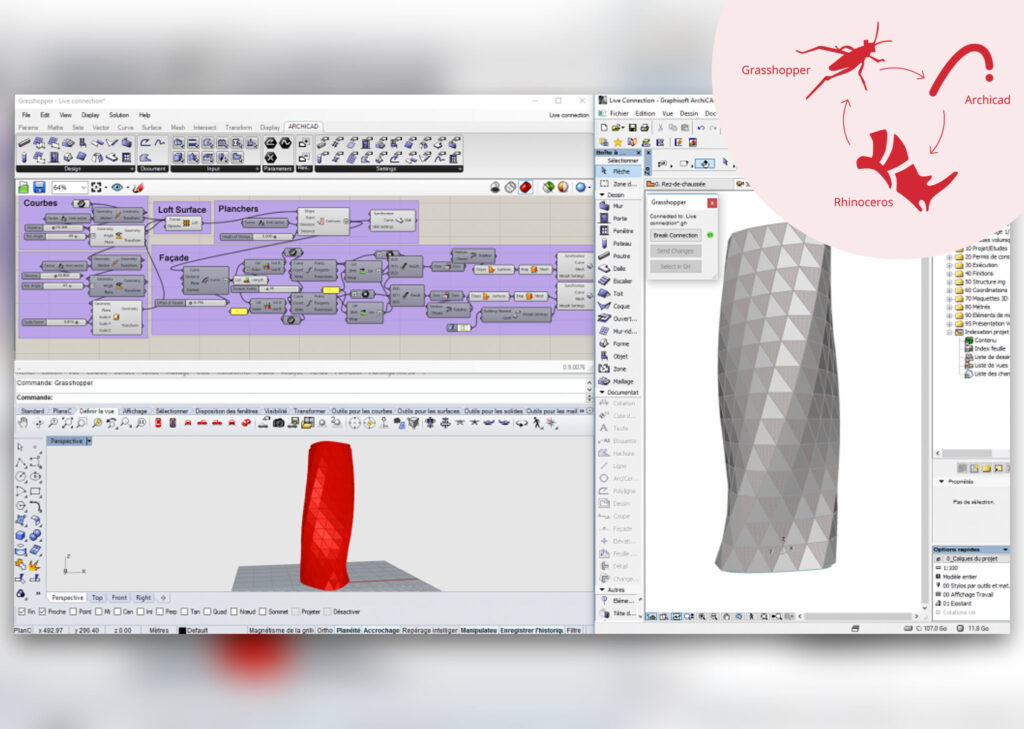Collapse the Documentat toolbox section
The image size is (1024, 729).
click(x=602, y=393)
